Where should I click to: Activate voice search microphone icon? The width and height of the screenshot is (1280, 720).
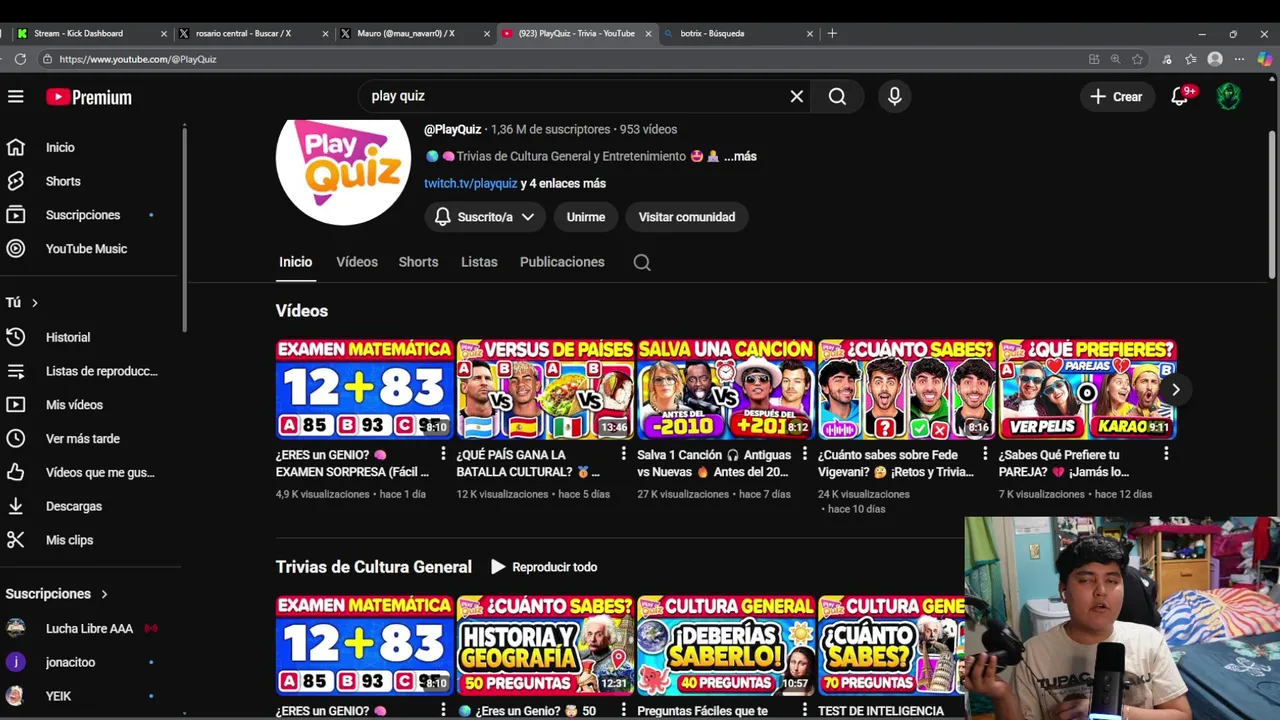pyautogui.click(x=894, y=96)
